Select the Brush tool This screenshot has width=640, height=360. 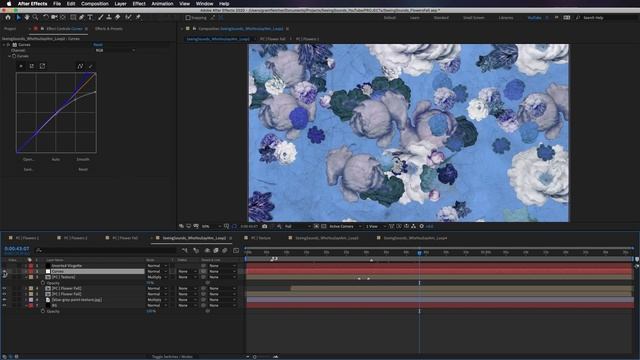coord(100,18)
